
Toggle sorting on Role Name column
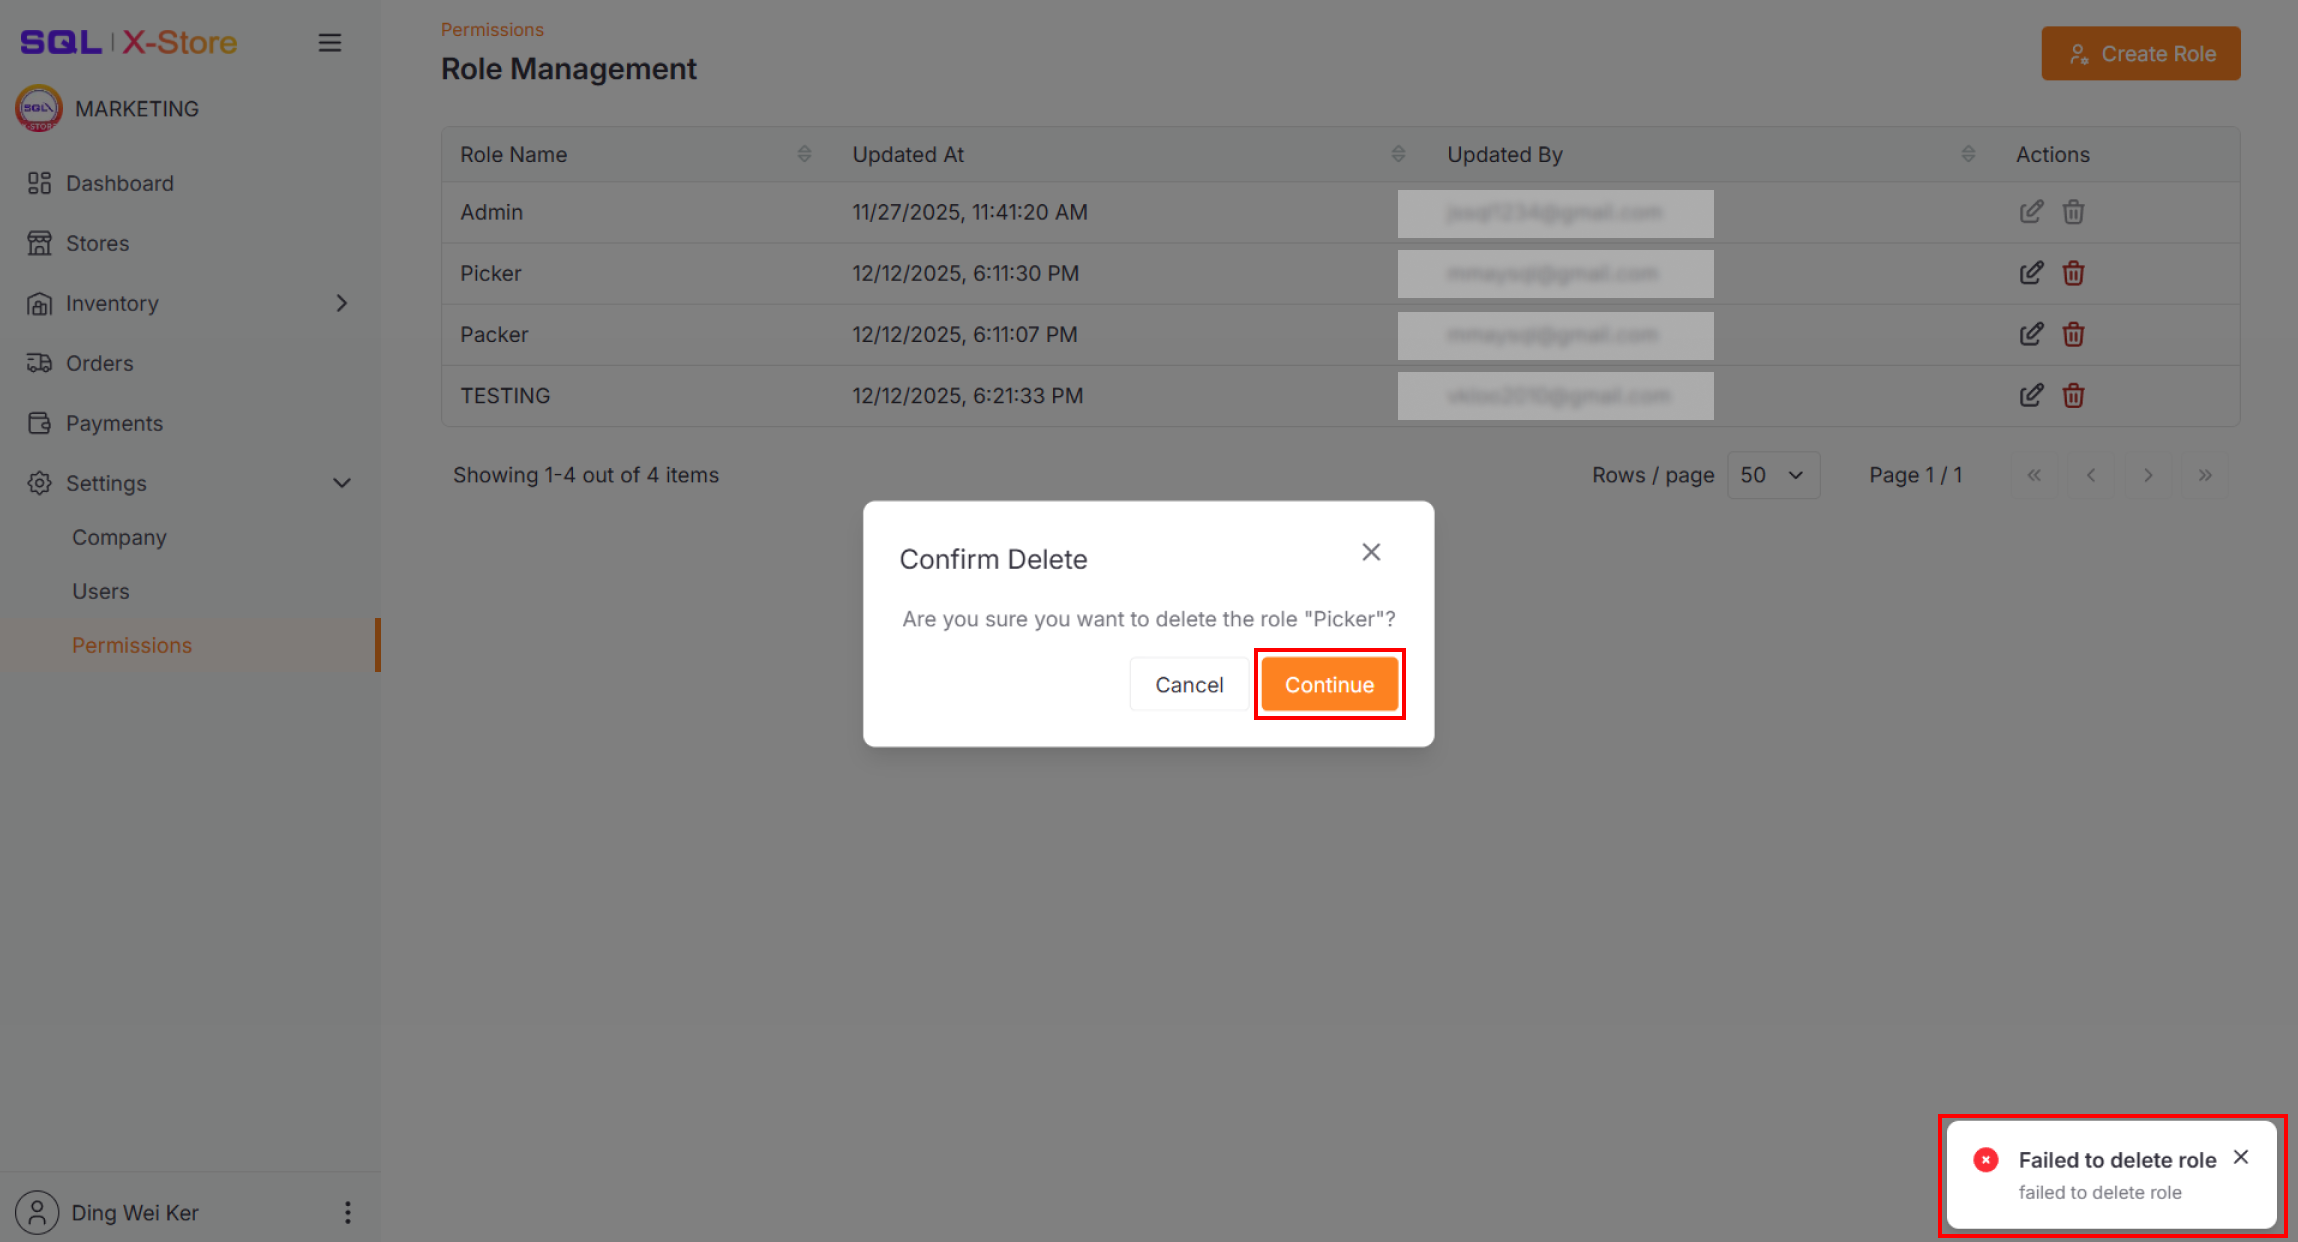tap(803, 153)
